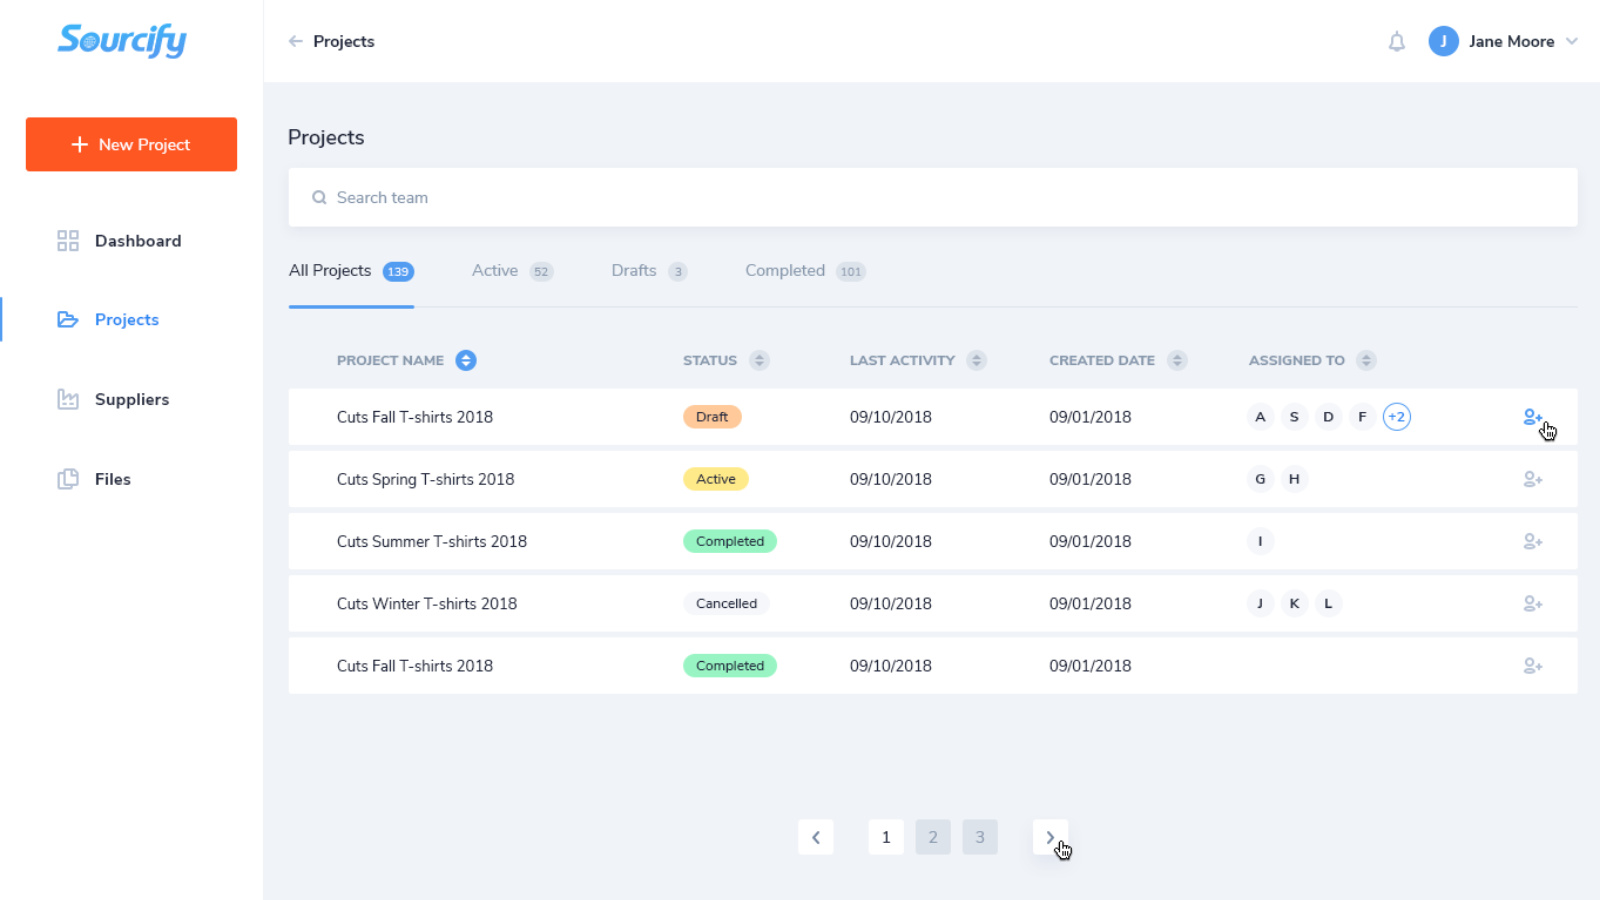The image size is (1600, 900).
Task: Add assignee to Cuts Summer T-shirts 2018 row
Action: tap(1532, 541)
